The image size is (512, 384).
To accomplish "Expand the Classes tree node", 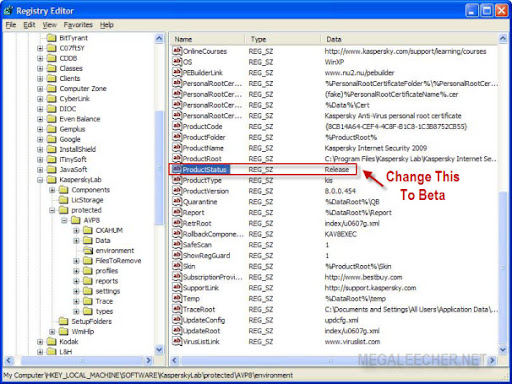I will 40,68.
